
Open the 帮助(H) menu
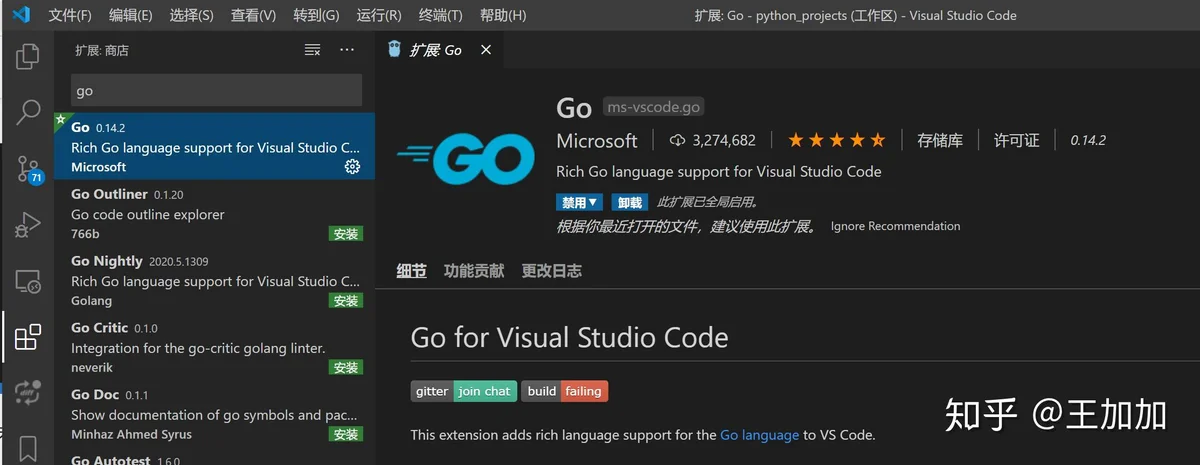tap(503, 15)
